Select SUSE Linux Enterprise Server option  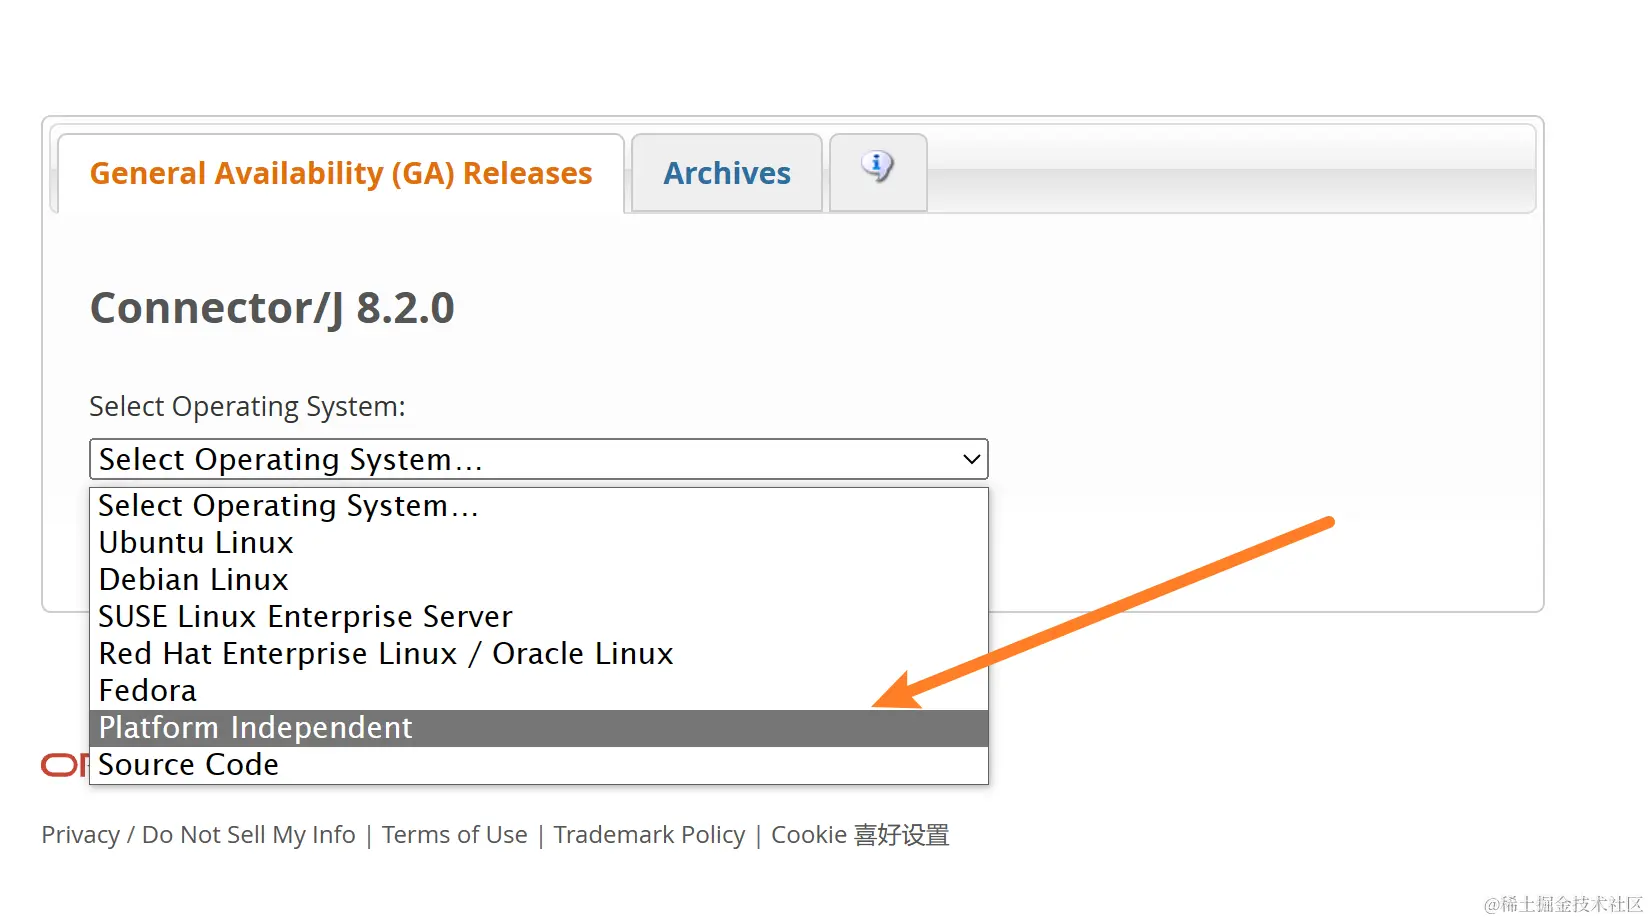click(x=539, y=617)
